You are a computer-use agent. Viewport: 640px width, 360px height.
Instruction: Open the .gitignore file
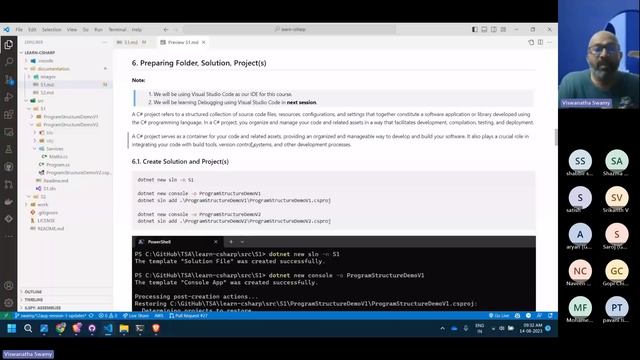(48, 212)
